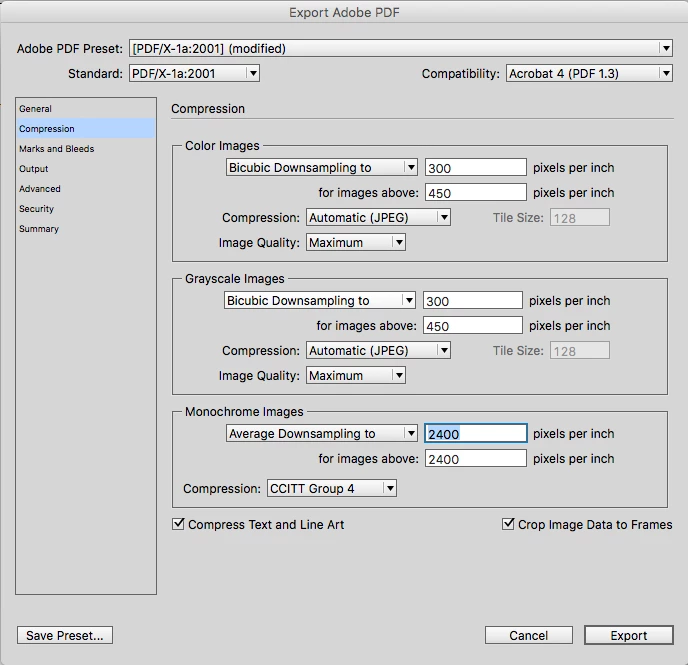
Task: Click Grayscale 'for images above' field 450
Action: [473, 325]
